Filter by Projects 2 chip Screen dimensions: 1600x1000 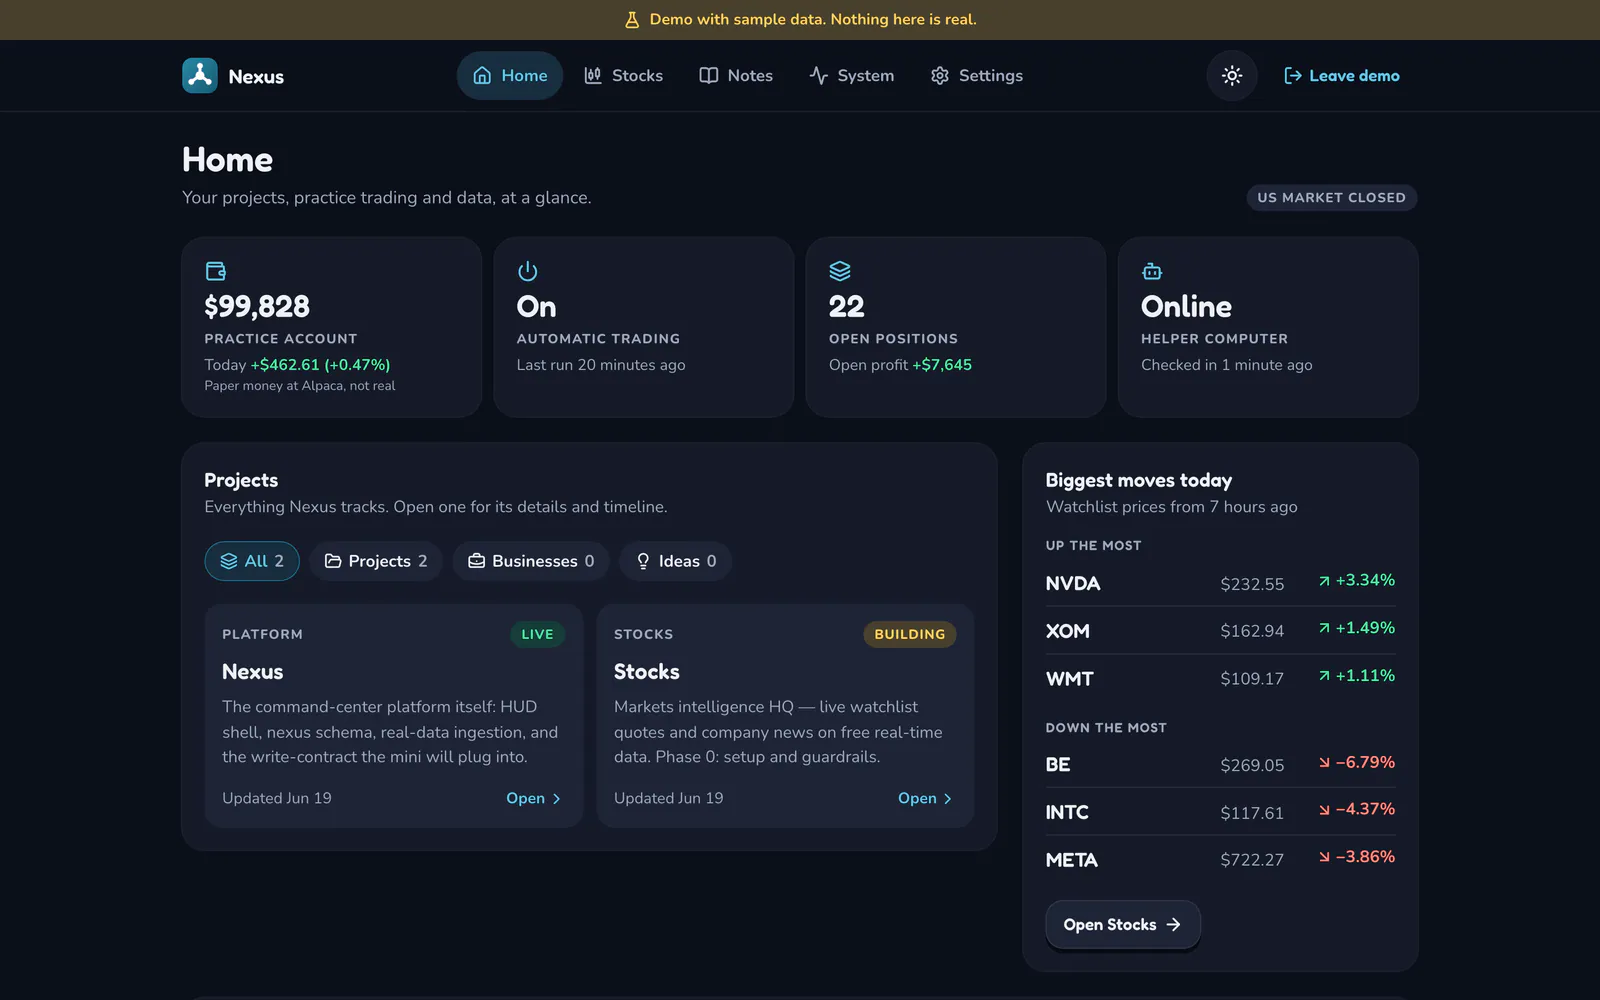point(376,561)
